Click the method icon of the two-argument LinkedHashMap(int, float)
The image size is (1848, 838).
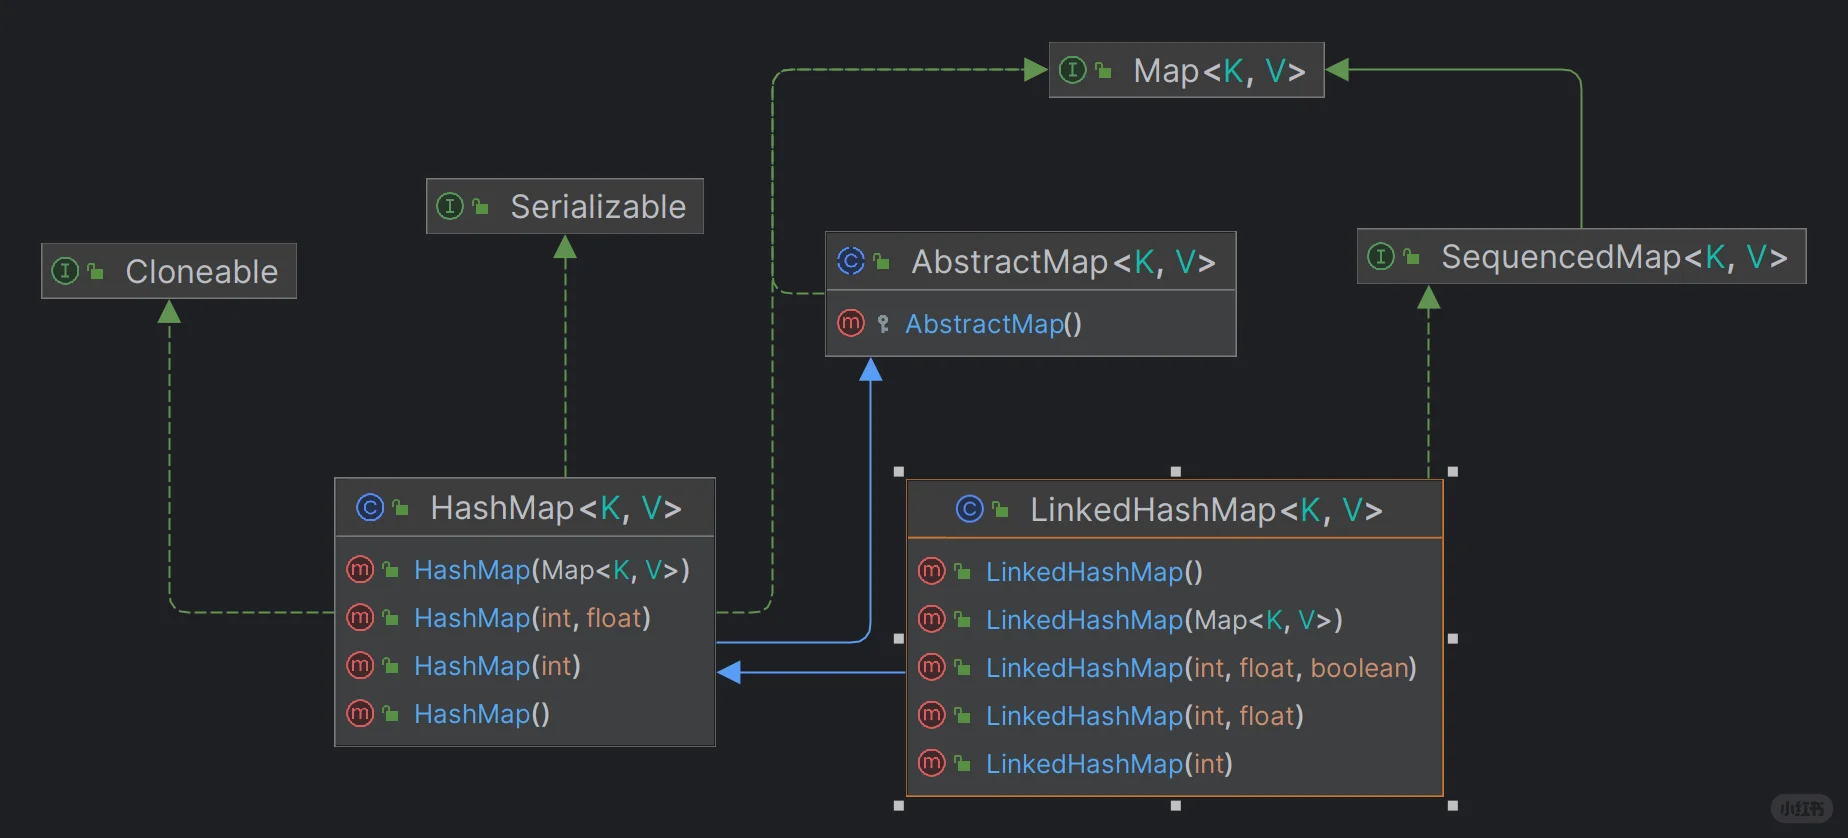[932, 716]
